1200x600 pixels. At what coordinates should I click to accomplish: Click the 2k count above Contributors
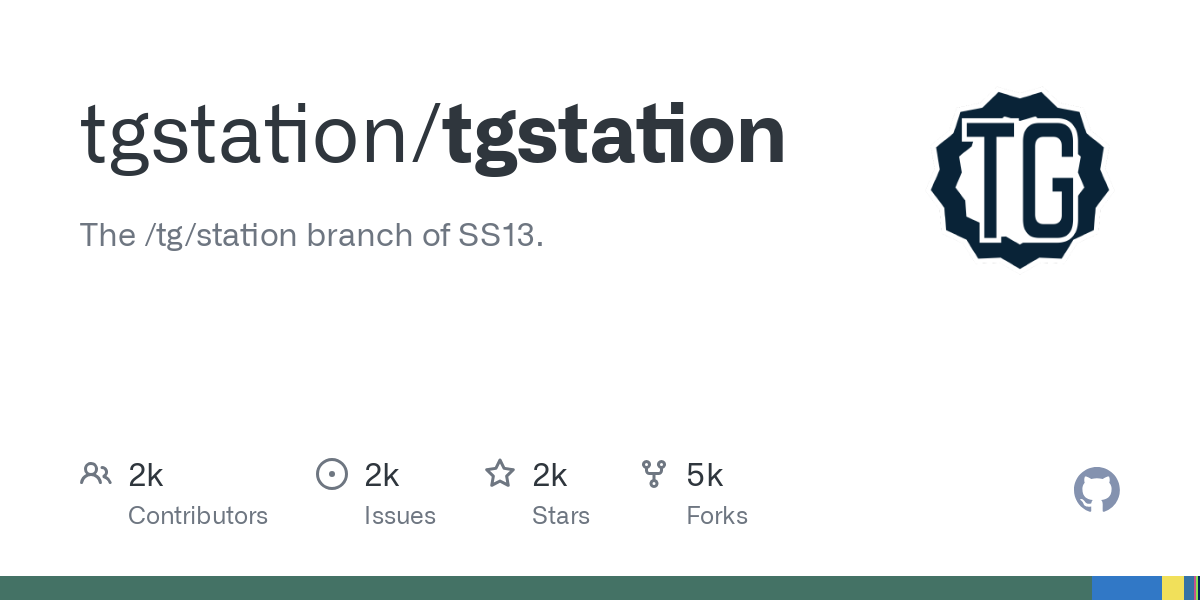pyautogui.click(x=146, y=475)
